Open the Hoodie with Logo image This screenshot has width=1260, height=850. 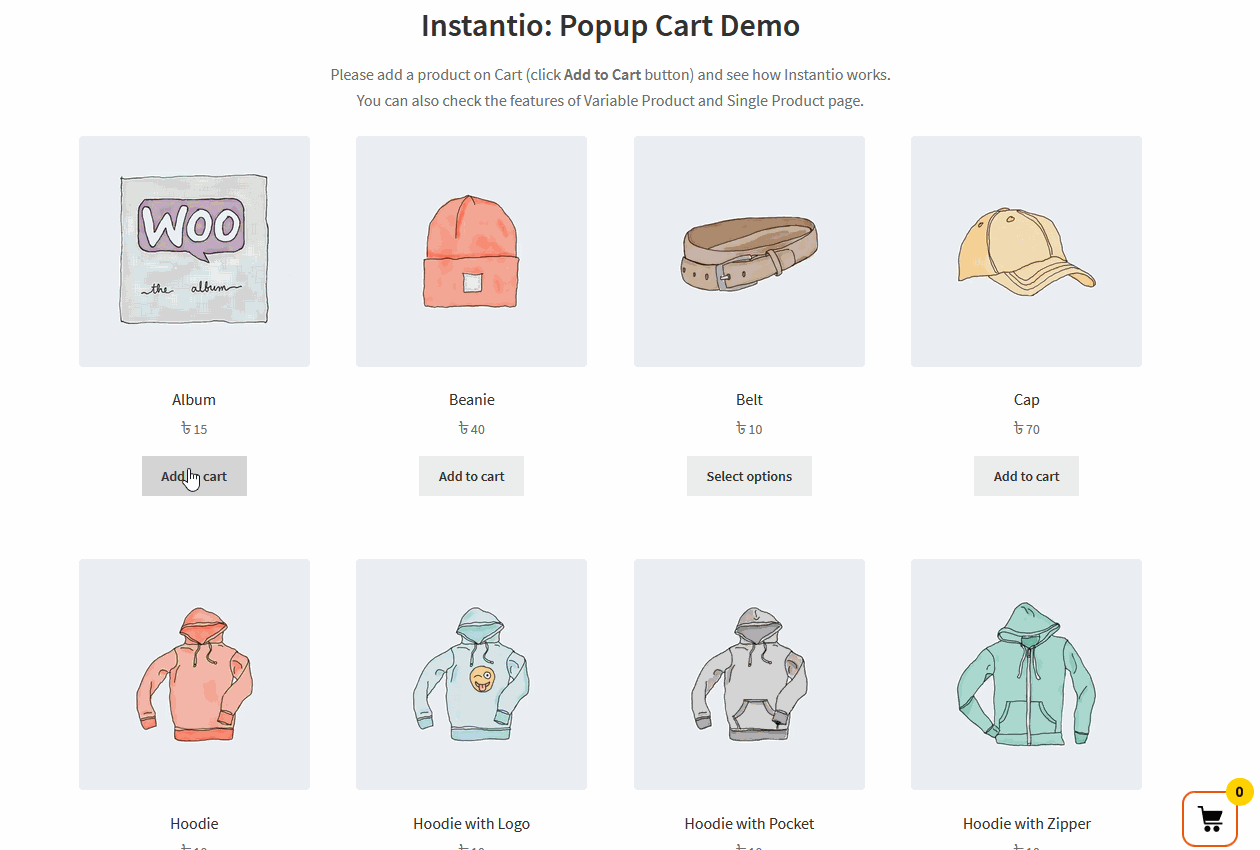coord(471,674)
